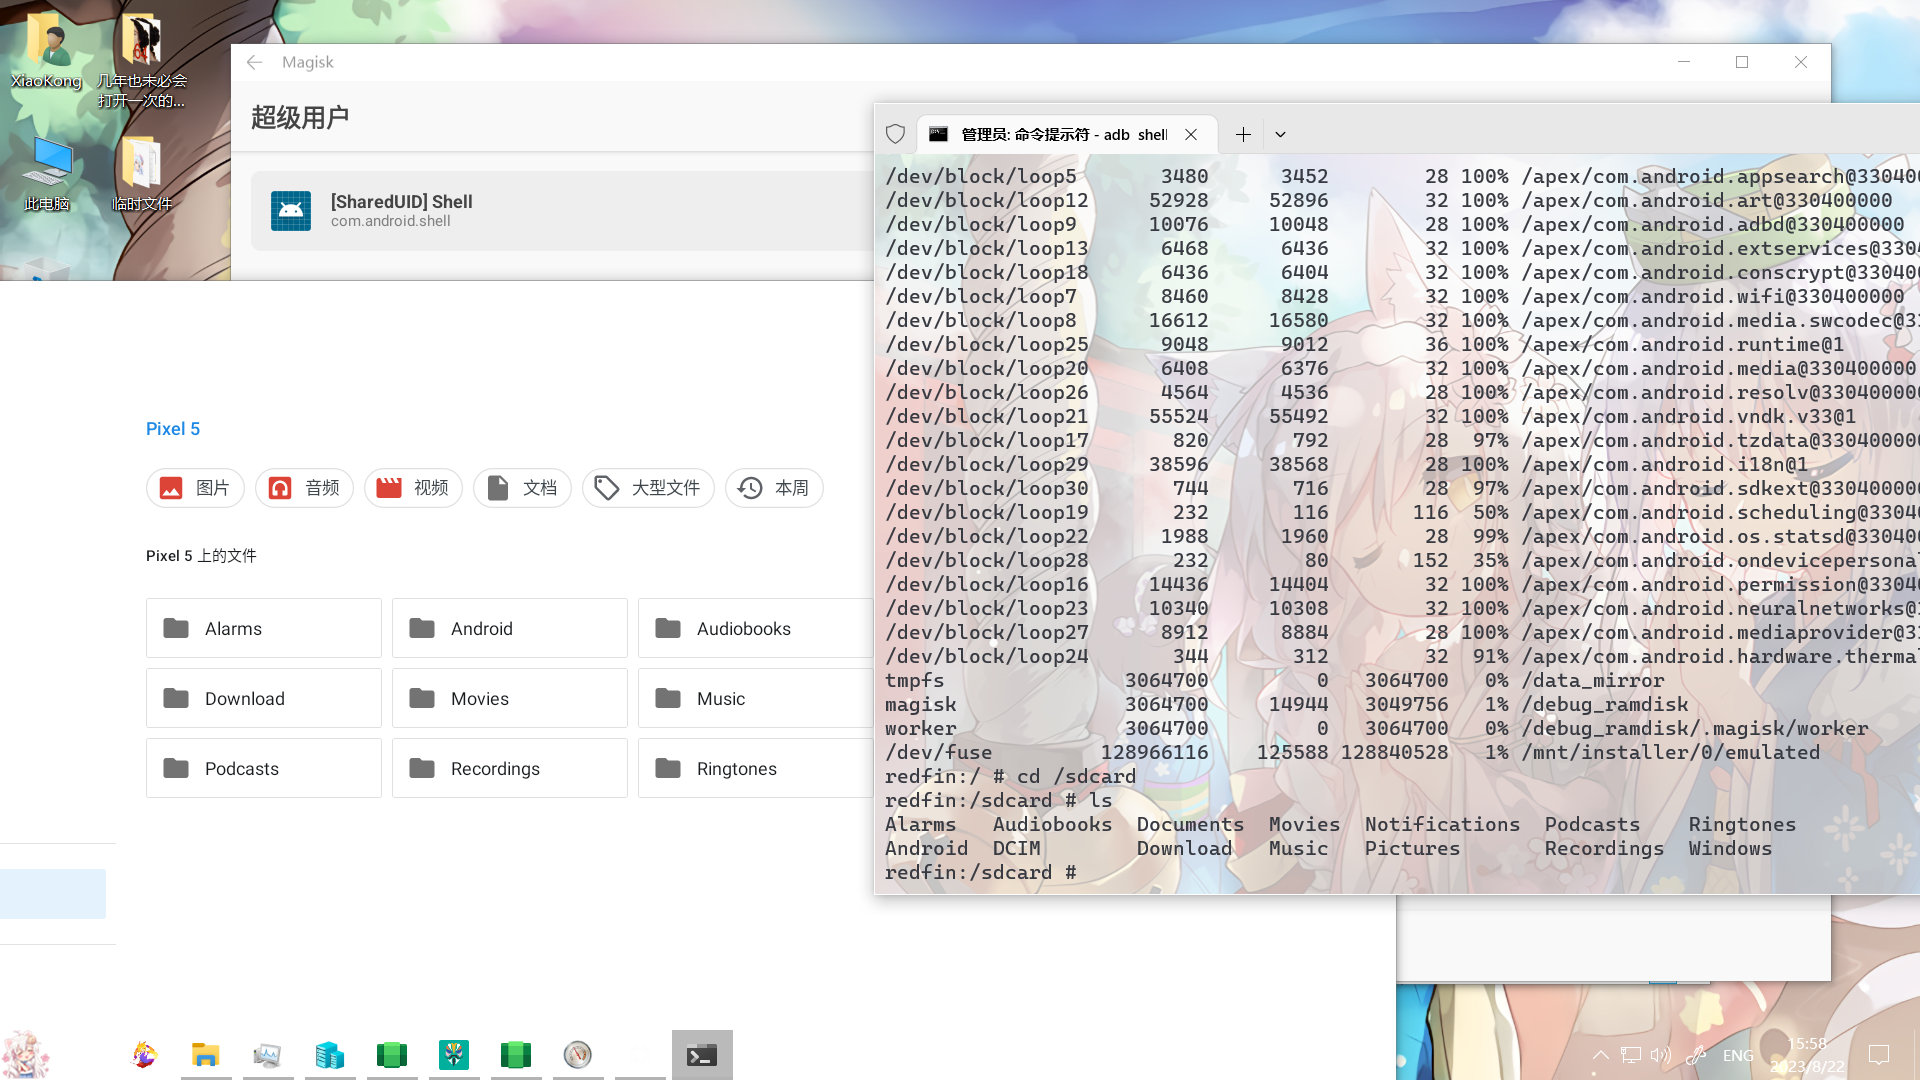Screen dimensions: 1920x1080
Task: Open Magisk from the taskbar
Action: point(453,1054)
